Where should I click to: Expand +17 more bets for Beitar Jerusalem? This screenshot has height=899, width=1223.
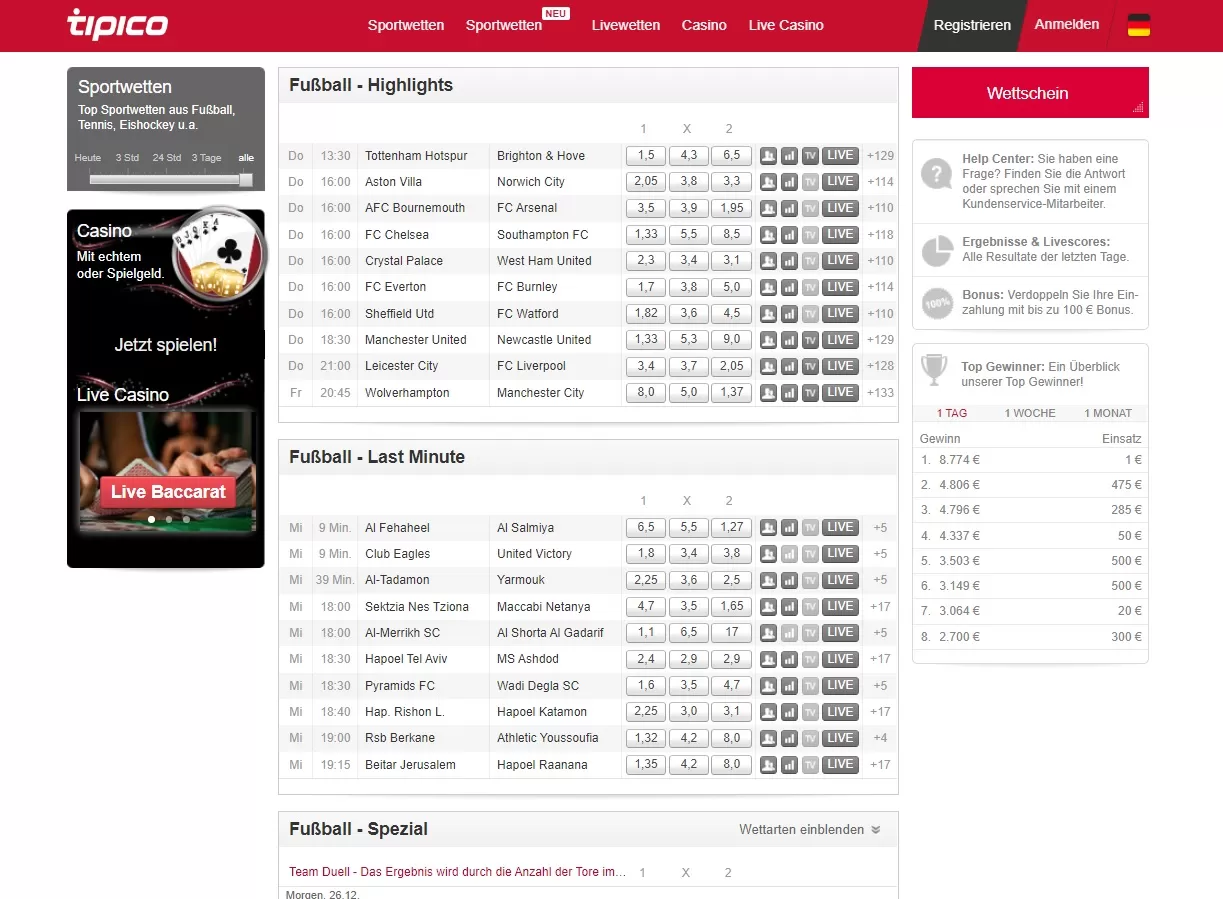(880, 765)
